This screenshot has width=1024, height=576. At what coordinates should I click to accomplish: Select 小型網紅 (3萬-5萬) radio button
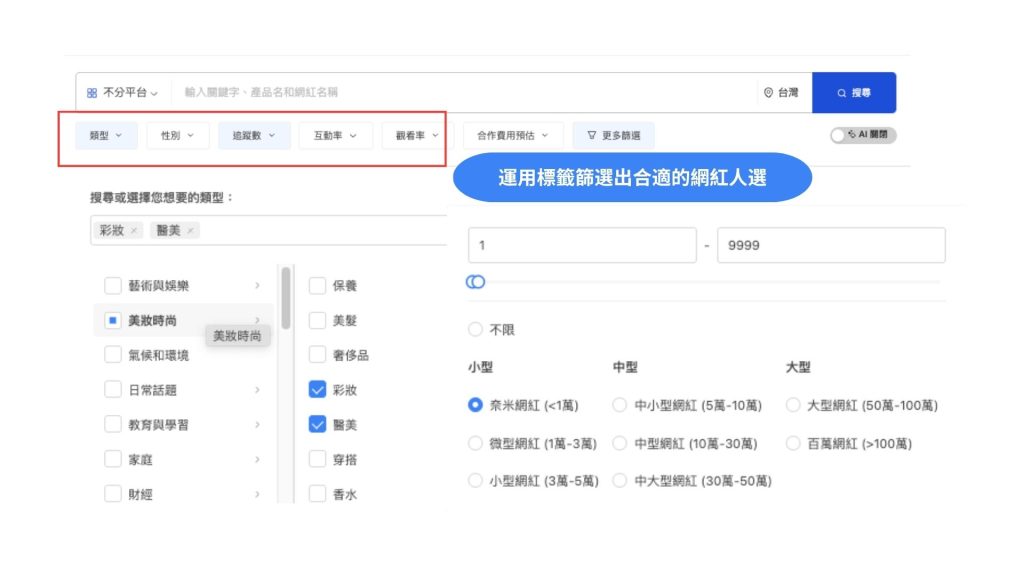click(475, 481)
